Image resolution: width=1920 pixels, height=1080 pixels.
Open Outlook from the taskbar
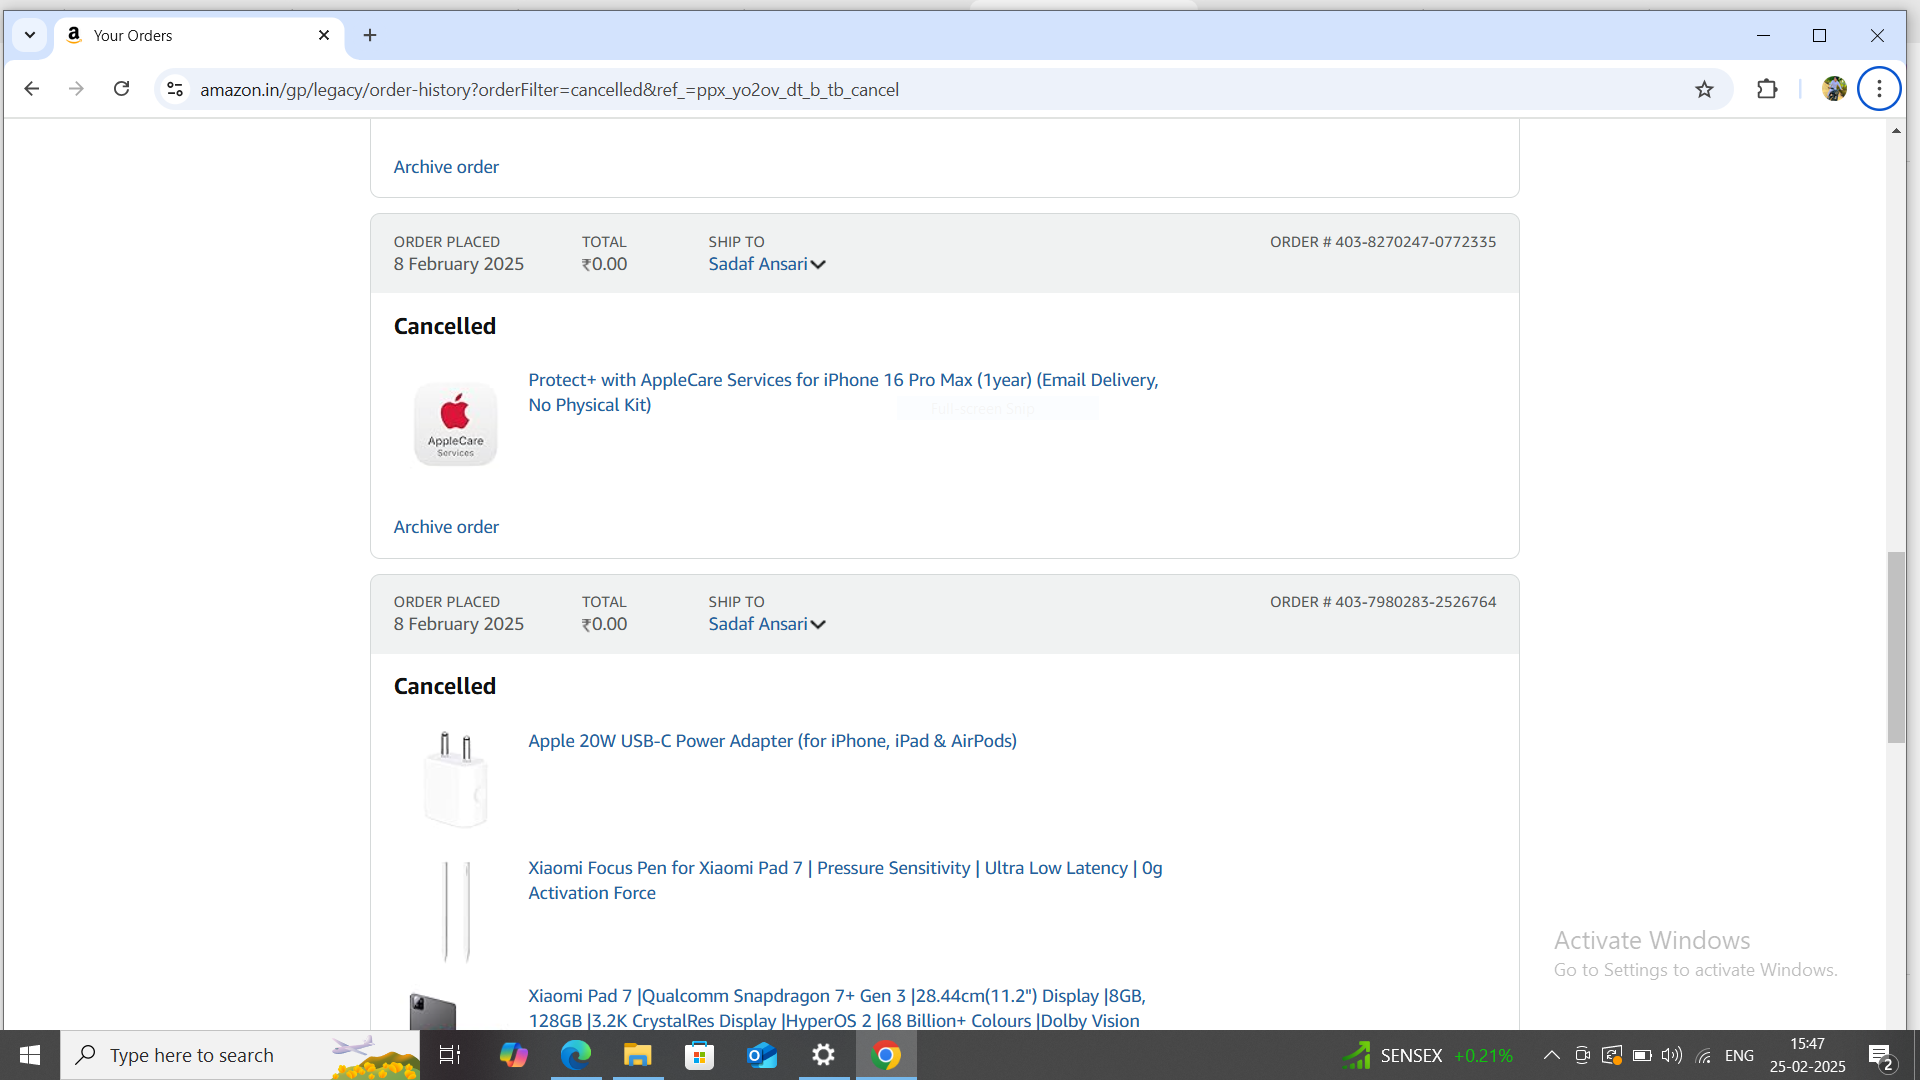pos(762,1055)
